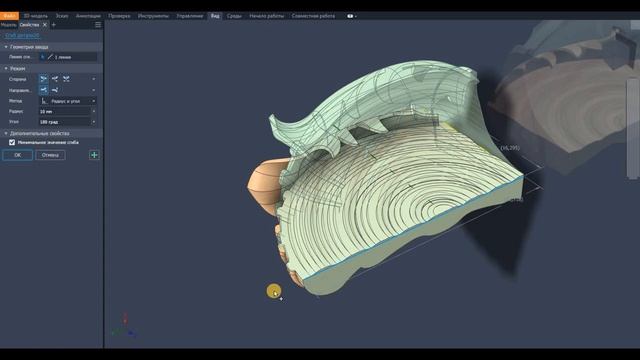Open the Метод 'Радиус и угол' dropdown
This screenshot has width=640, height=360.
coord(68,101)
